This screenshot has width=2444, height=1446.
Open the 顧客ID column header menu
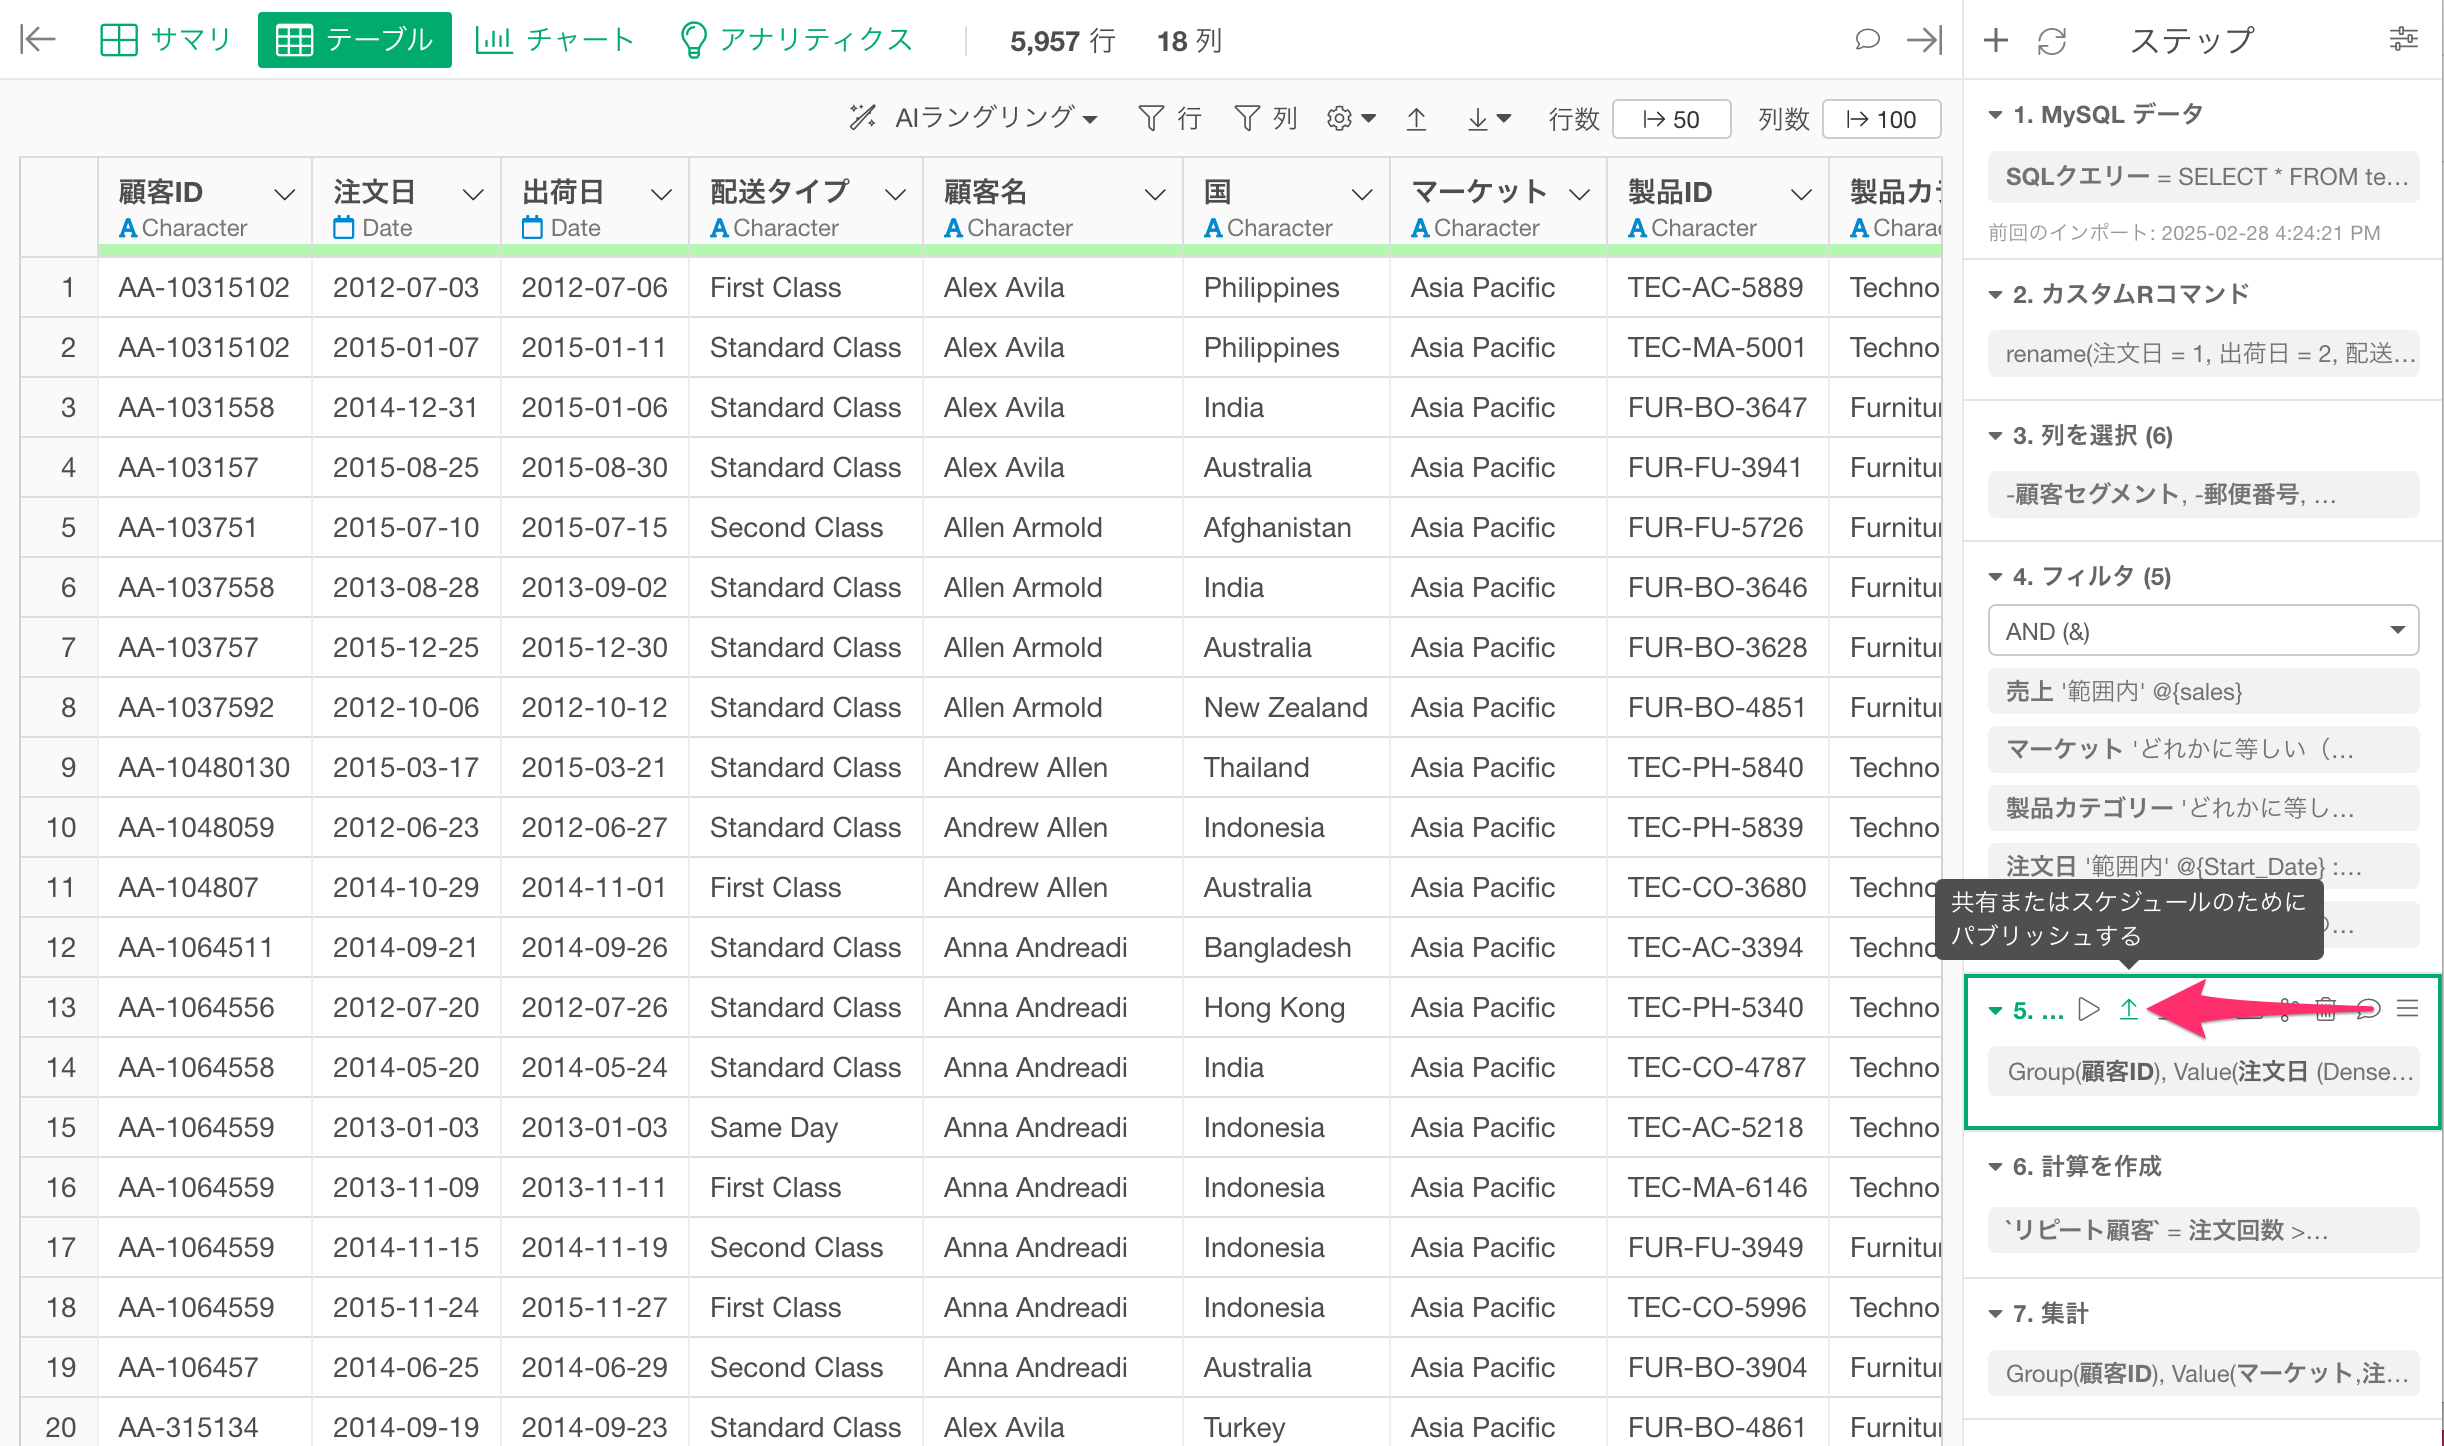(x=284, y=194)
